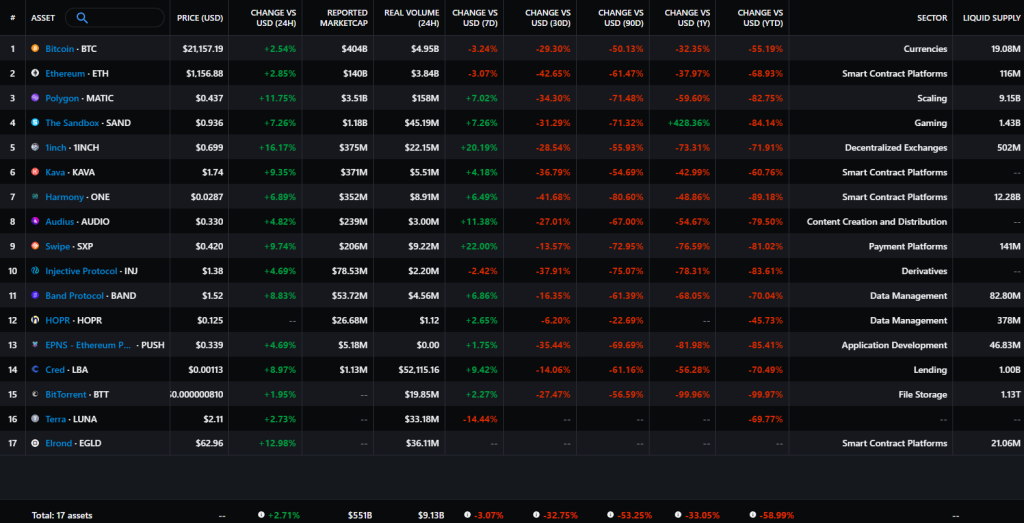Sort by Change vs USD (1Y) header
The height and width of the screenshot is (523, 1024).
(686, 18)
